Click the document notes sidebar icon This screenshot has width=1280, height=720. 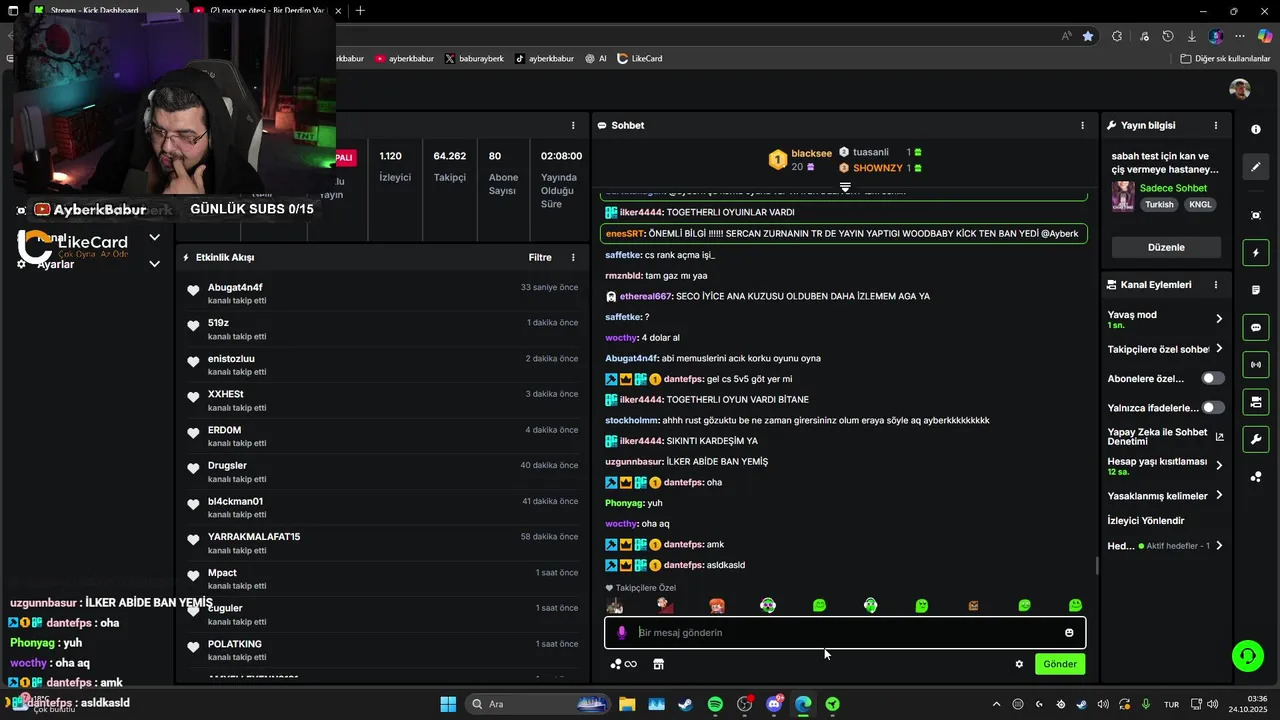(1256, 290)
